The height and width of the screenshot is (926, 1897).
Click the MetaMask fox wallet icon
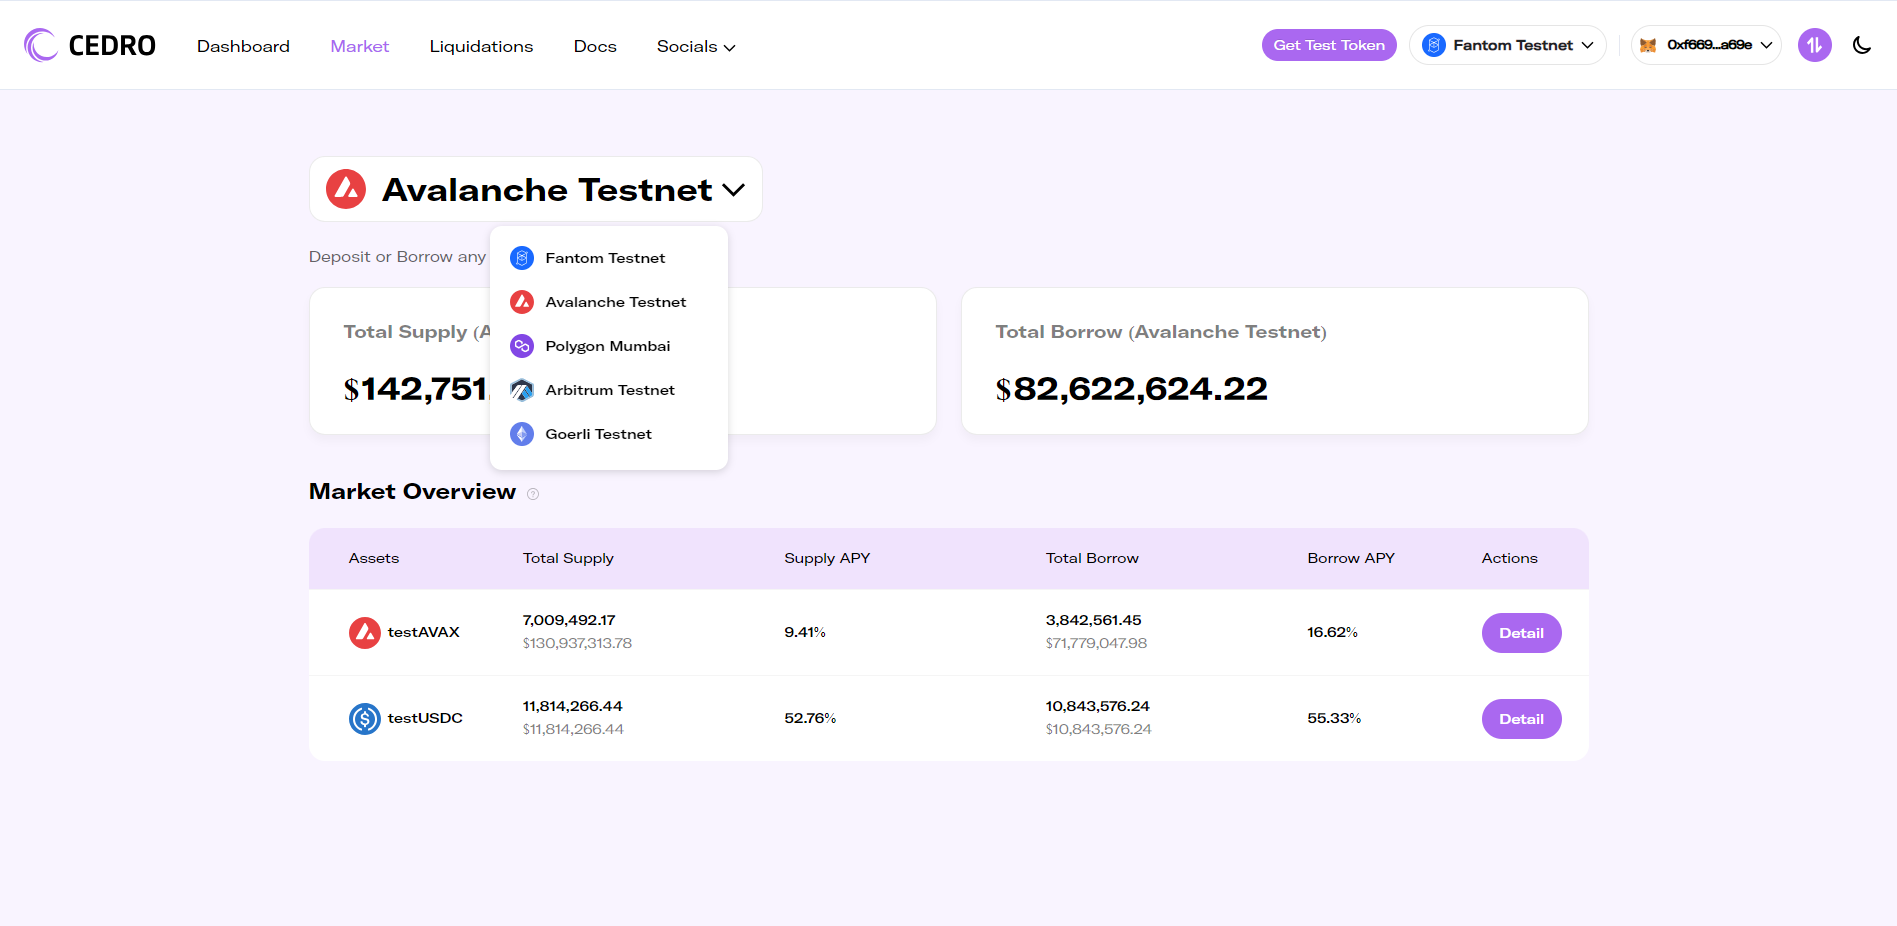click(1648, 45)
